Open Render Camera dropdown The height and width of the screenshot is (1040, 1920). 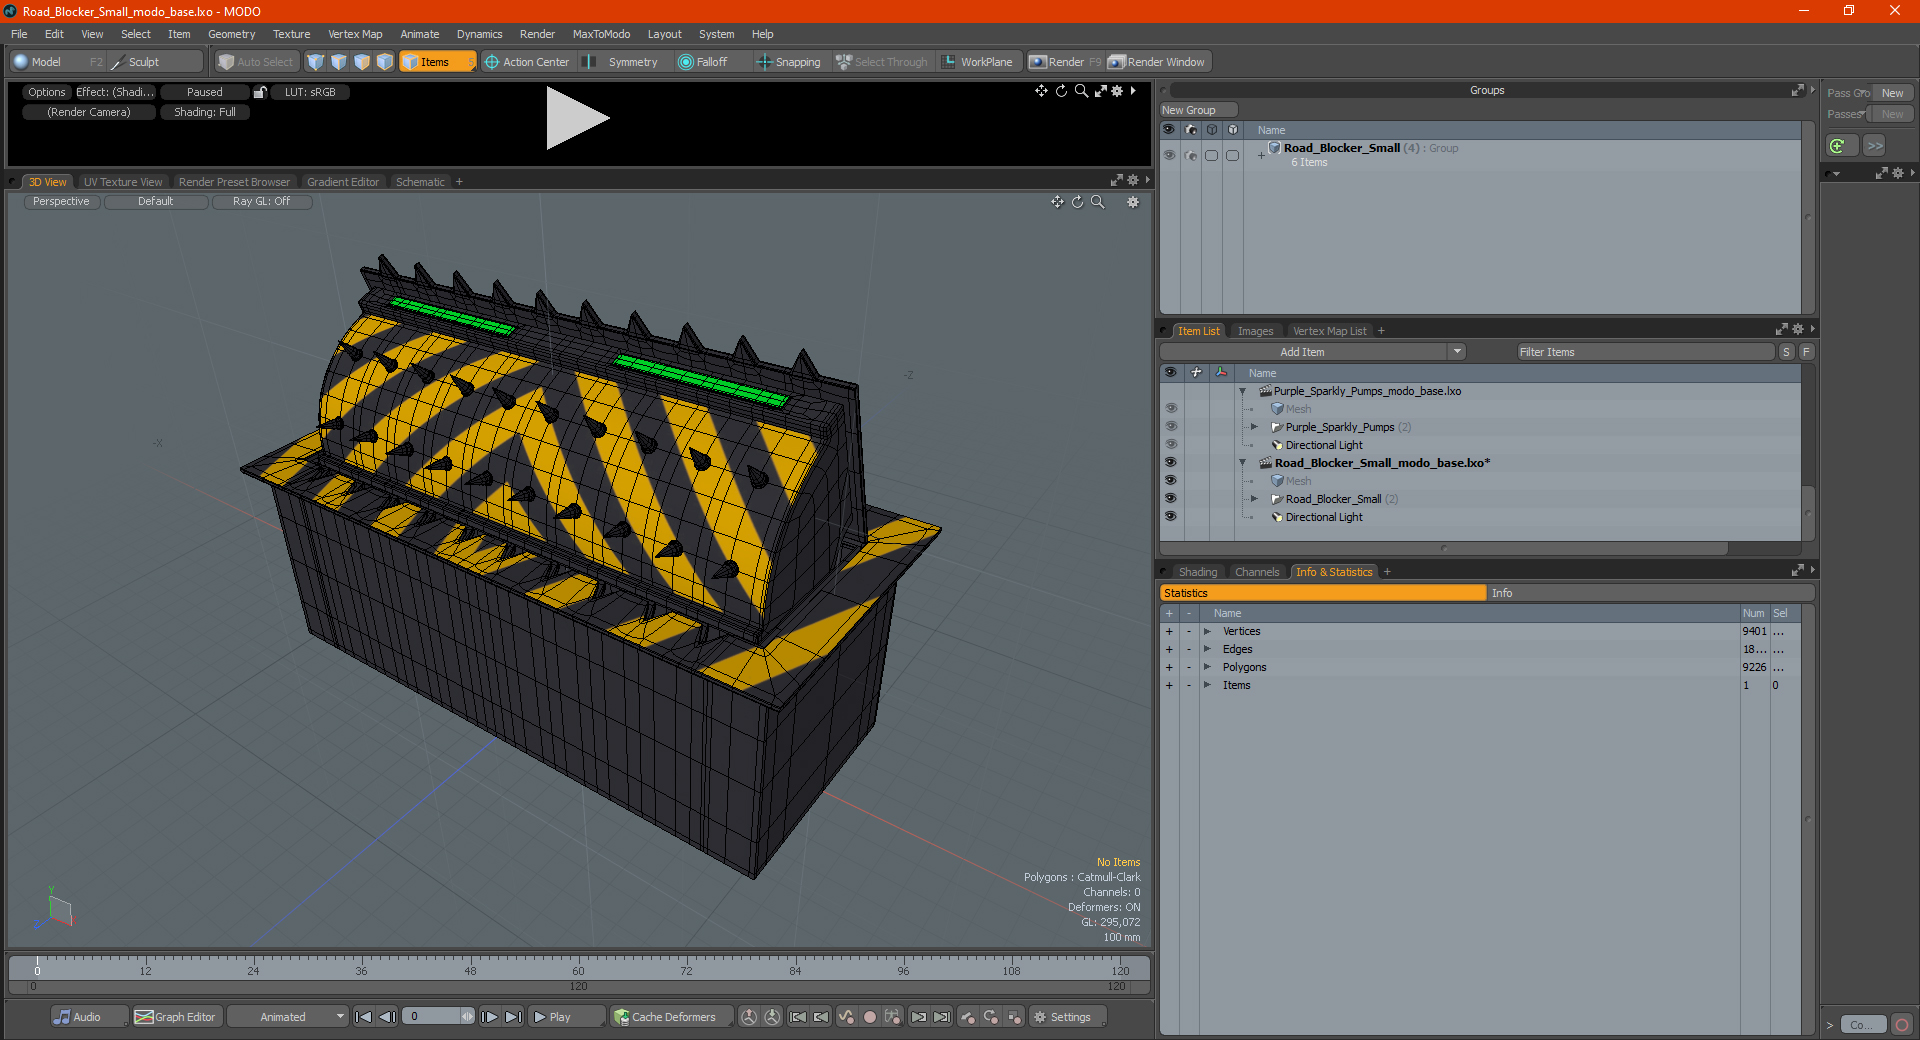click(x=89, y=112)
